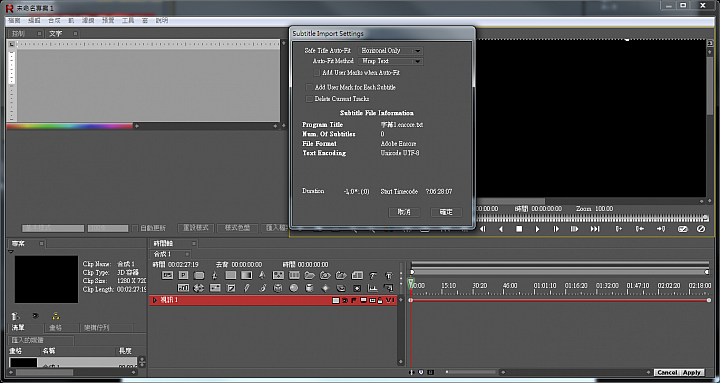720x383 pixels.
Task: Click the rainbow color gradient bar
Action: [70, 126]
